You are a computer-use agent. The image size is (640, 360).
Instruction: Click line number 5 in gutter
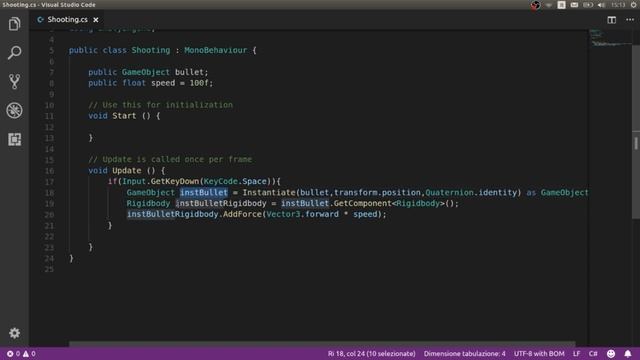coord(51,50)
